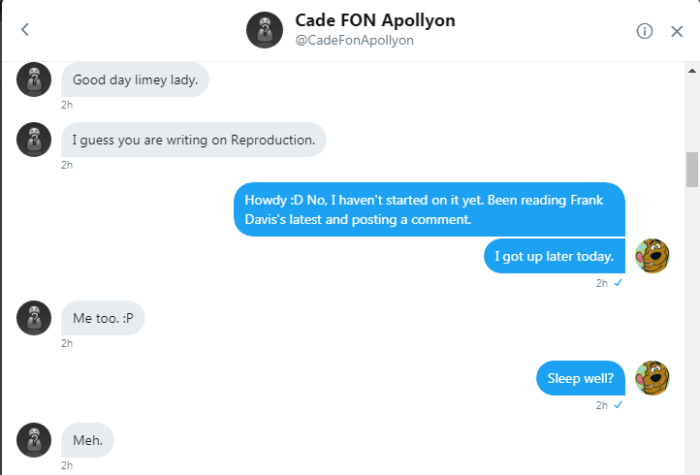The image size is (700, 475).
Task: Click avatar beside "Good day limey lady"
Action: click(34, 79)
